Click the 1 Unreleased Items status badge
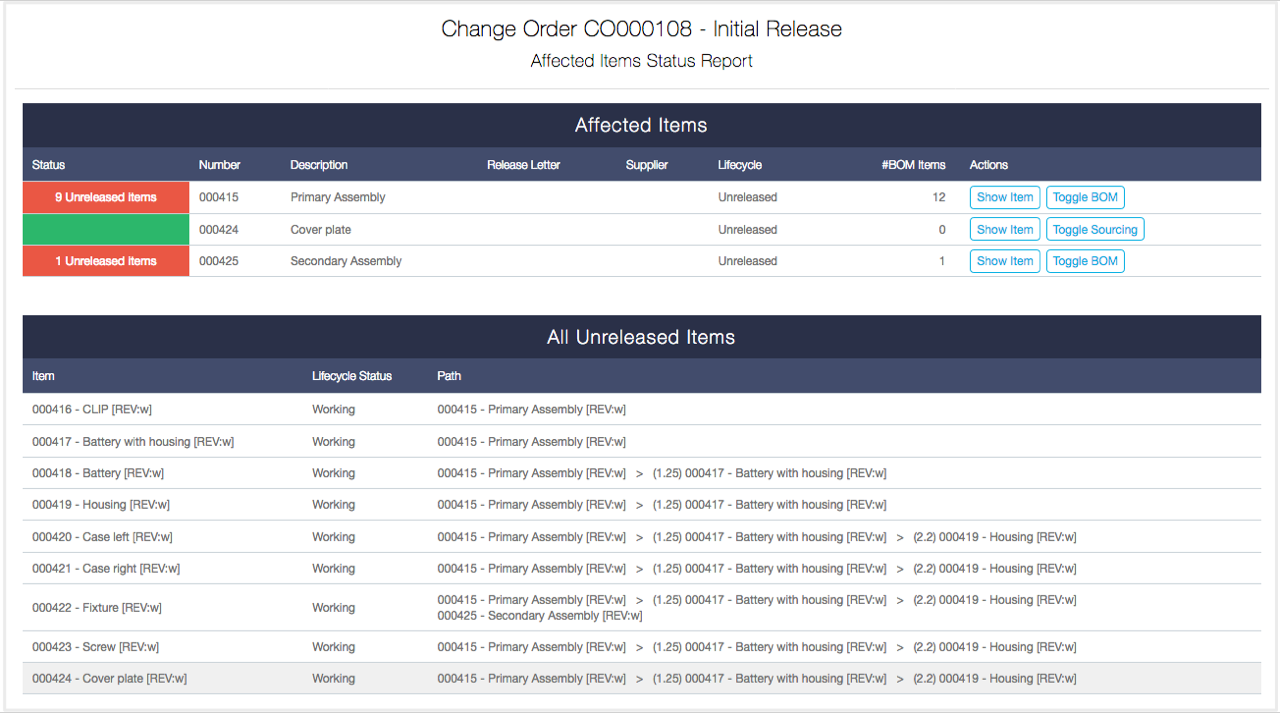The width and height of the screenshot is (1280, 713). pyautogui.click(x=105, y=261)
